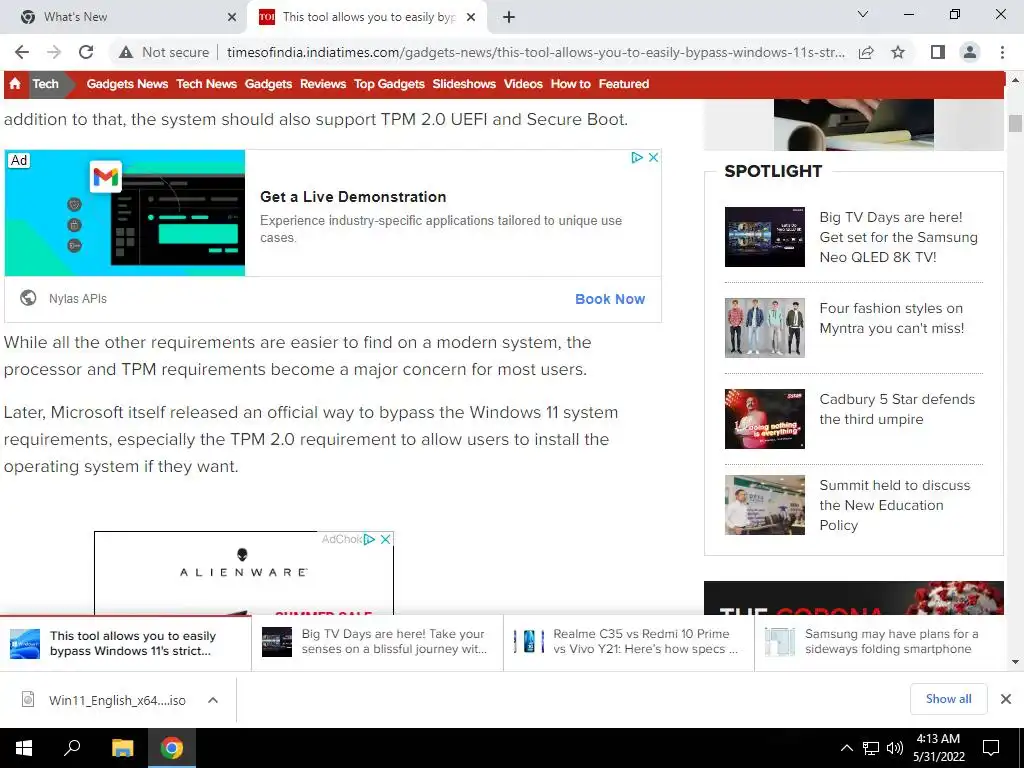Click the page scrollbar down arrow
Image resolution: width=1024 pixels, height=768 pixels.
(1015, 662)
